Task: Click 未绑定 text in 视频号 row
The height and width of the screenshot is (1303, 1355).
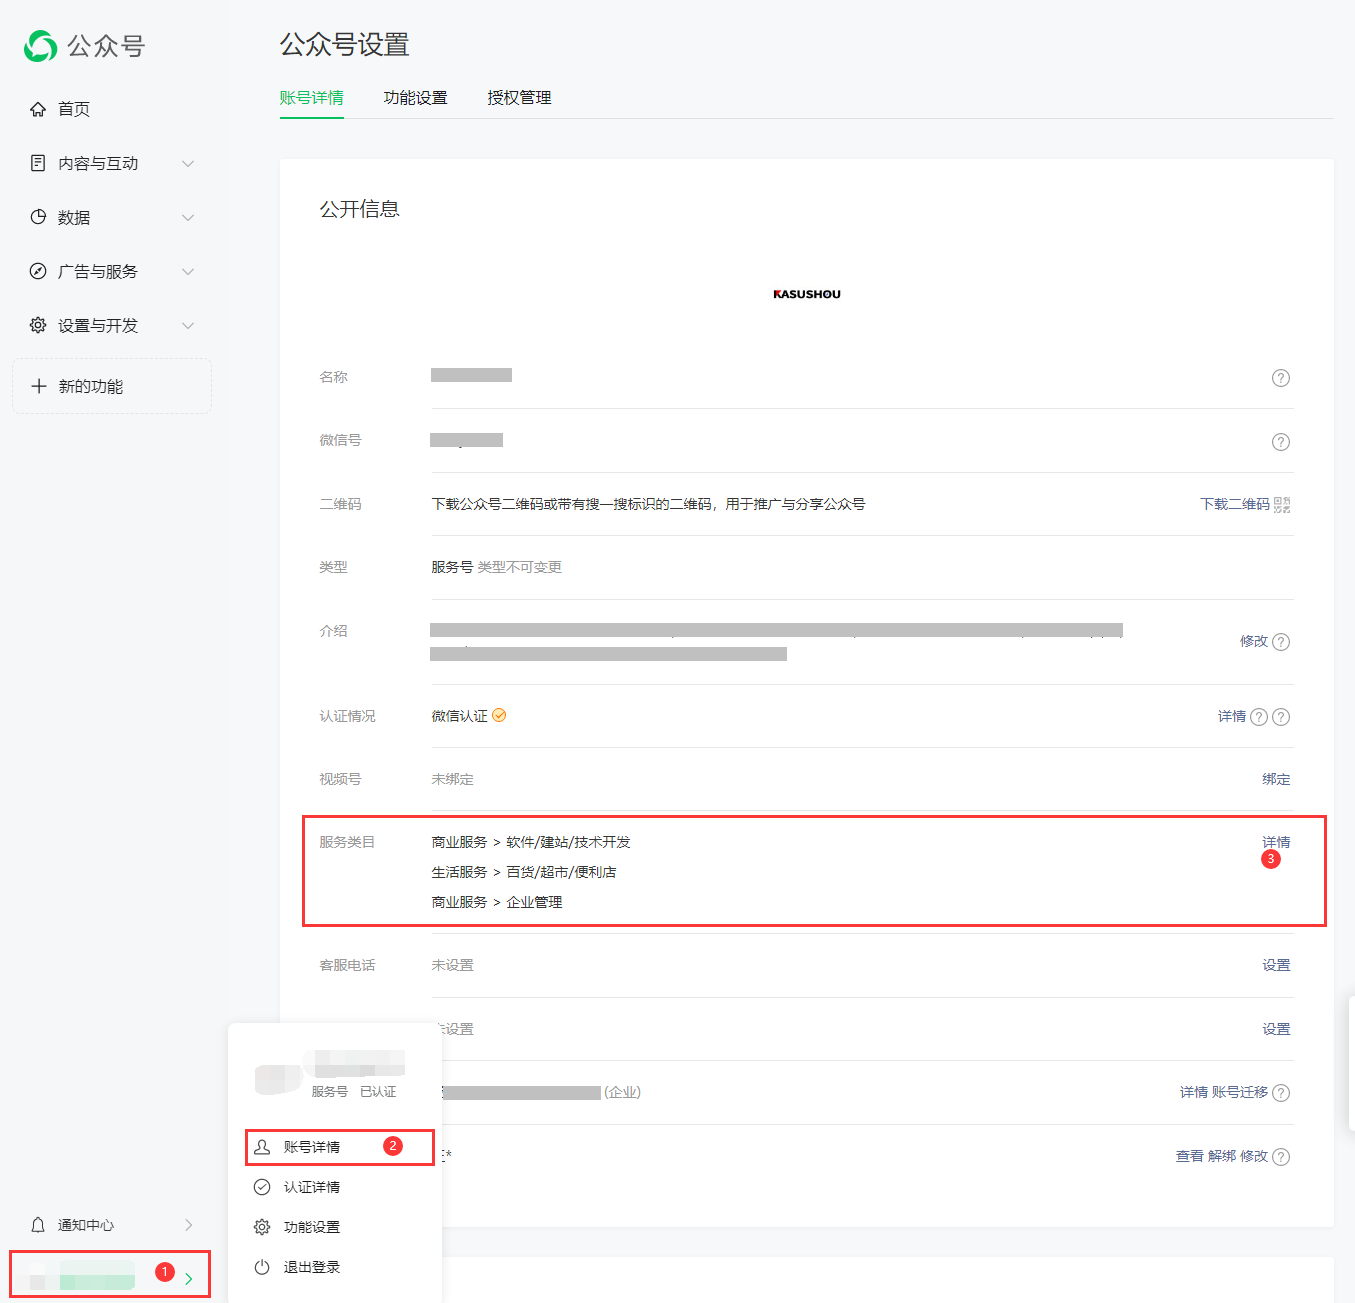Action: tap(453, 779)
